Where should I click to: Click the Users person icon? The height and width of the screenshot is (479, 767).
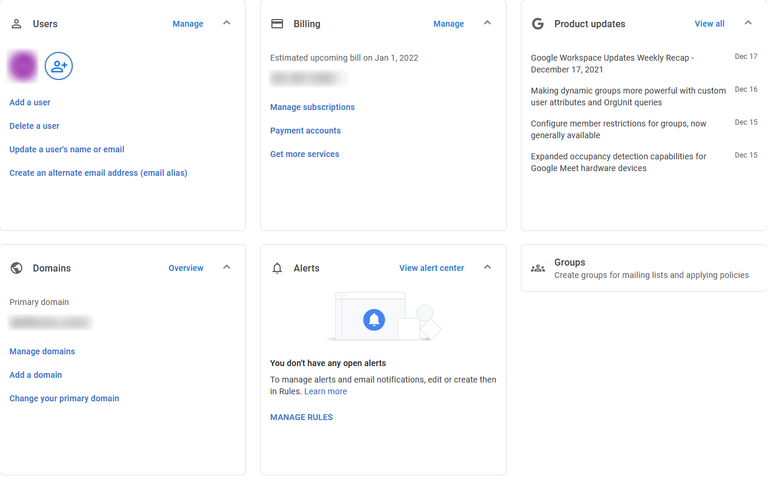(16, 23)
